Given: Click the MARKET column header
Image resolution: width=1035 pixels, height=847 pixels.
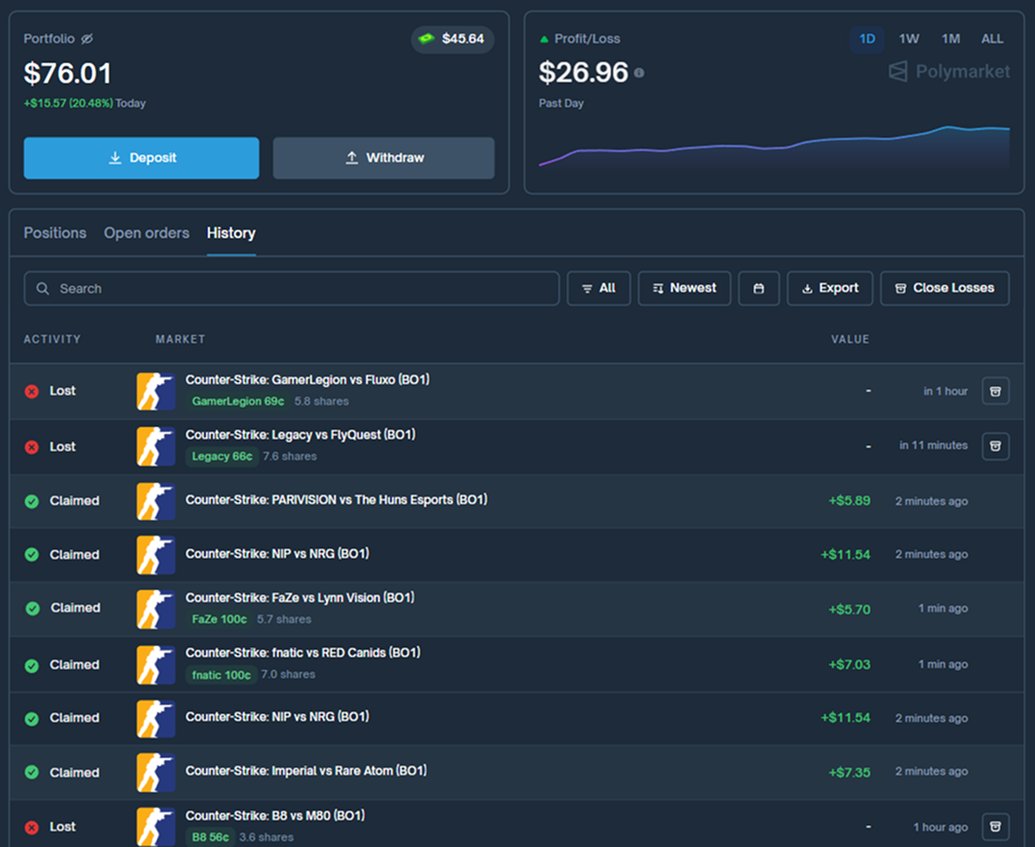Looking at the screenshot, I should point(180,339).
